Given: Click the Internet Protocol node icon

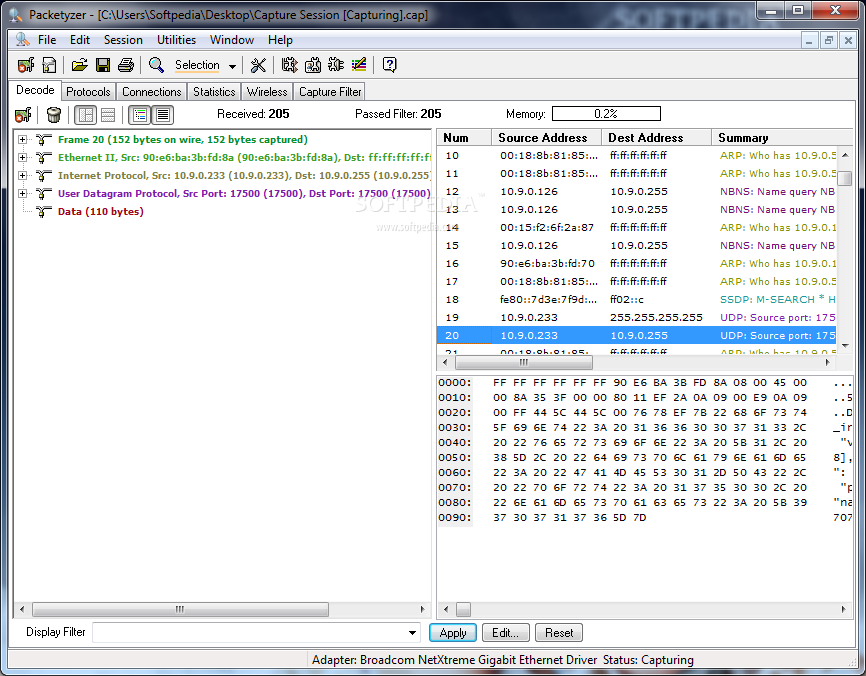Looking at the screenshot, I should click(44, 176).
